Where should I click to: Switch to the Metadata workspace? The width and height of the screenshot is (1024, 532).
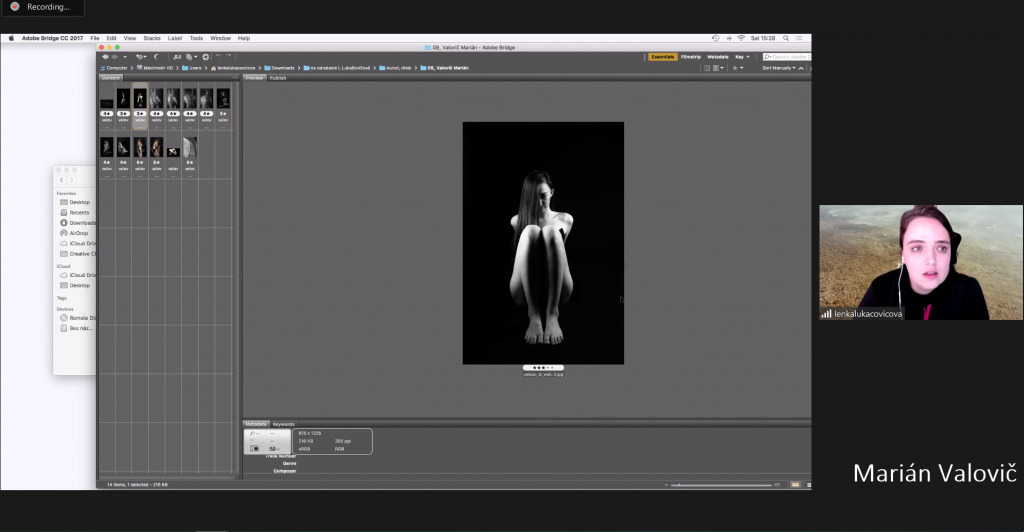tap(718, 57)
